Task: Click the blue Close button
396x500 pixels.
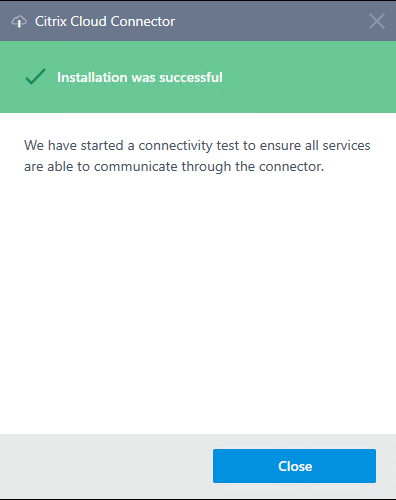Action: [294, 466]
